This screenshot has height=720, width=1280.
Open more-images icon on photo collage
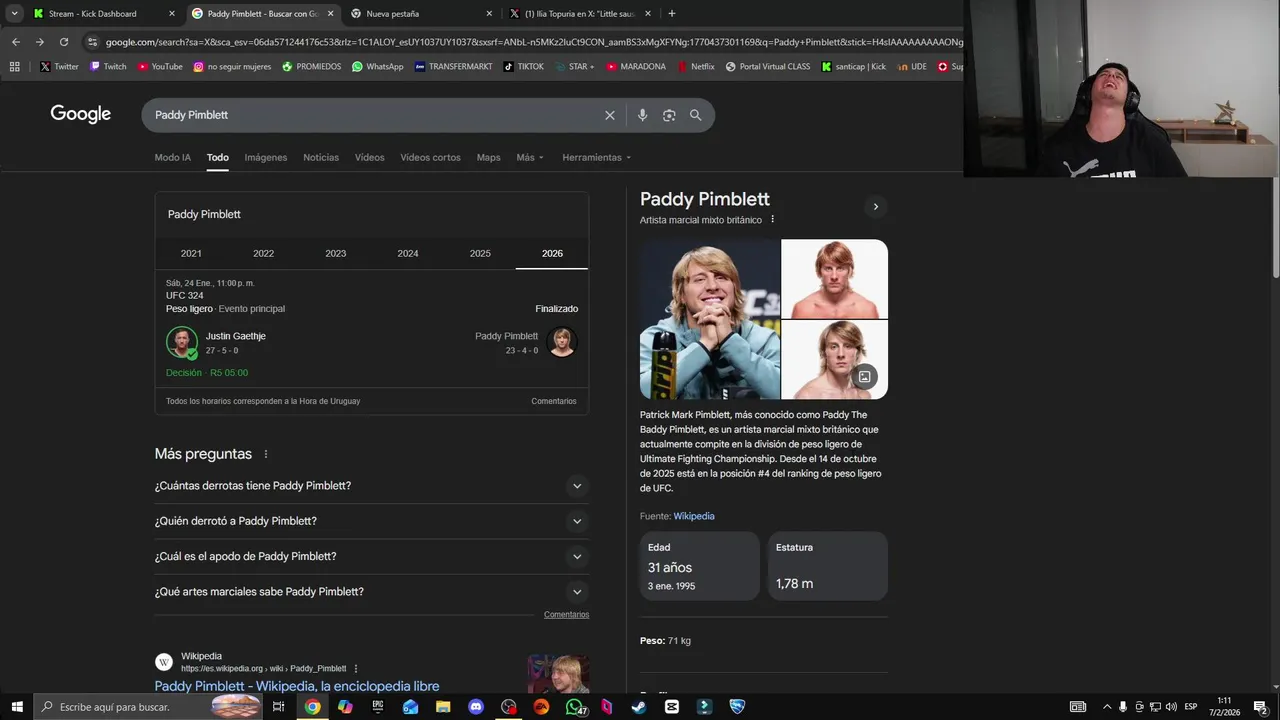pyautogui.click(x=864, y=377)
